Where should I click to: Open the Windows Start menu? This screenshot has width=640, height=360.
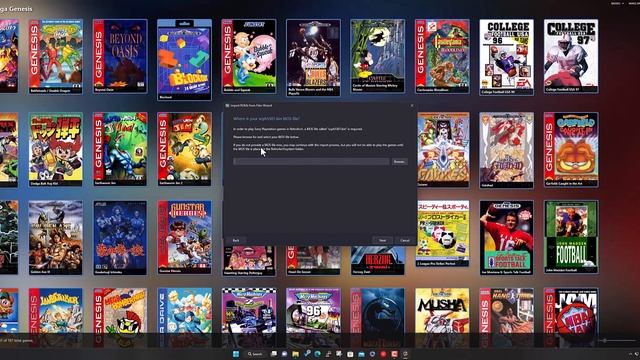[x=236, y=354]
